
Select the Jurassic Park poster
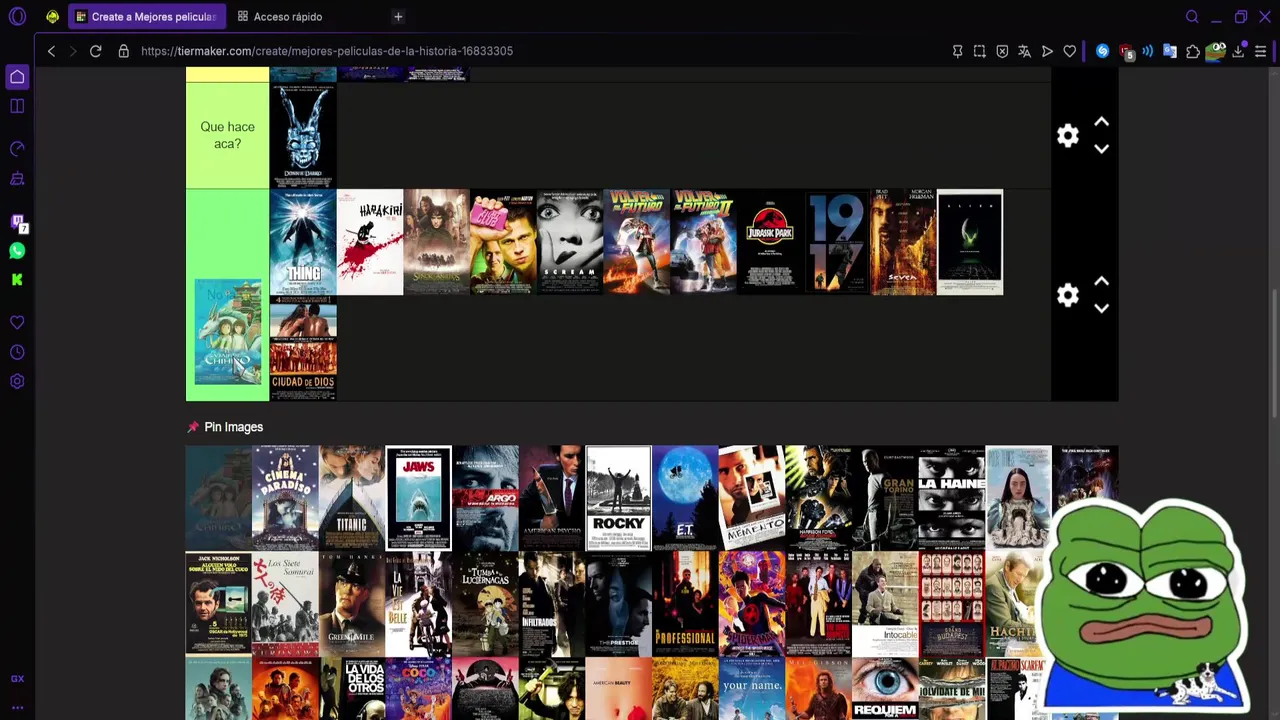[x=770, y=242]
